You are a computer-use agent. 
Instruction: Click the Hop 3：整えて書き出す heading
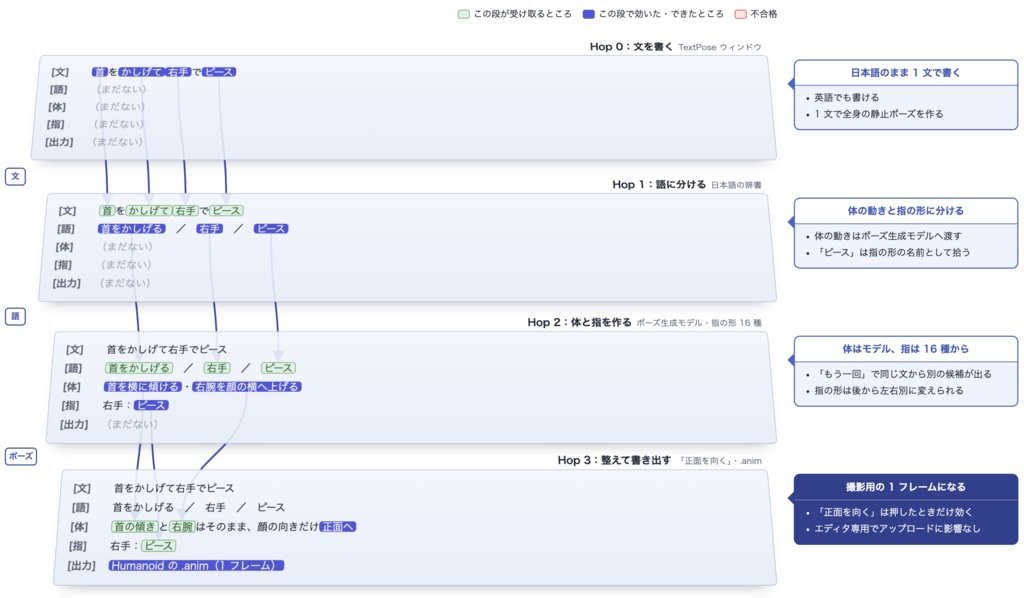614,460
